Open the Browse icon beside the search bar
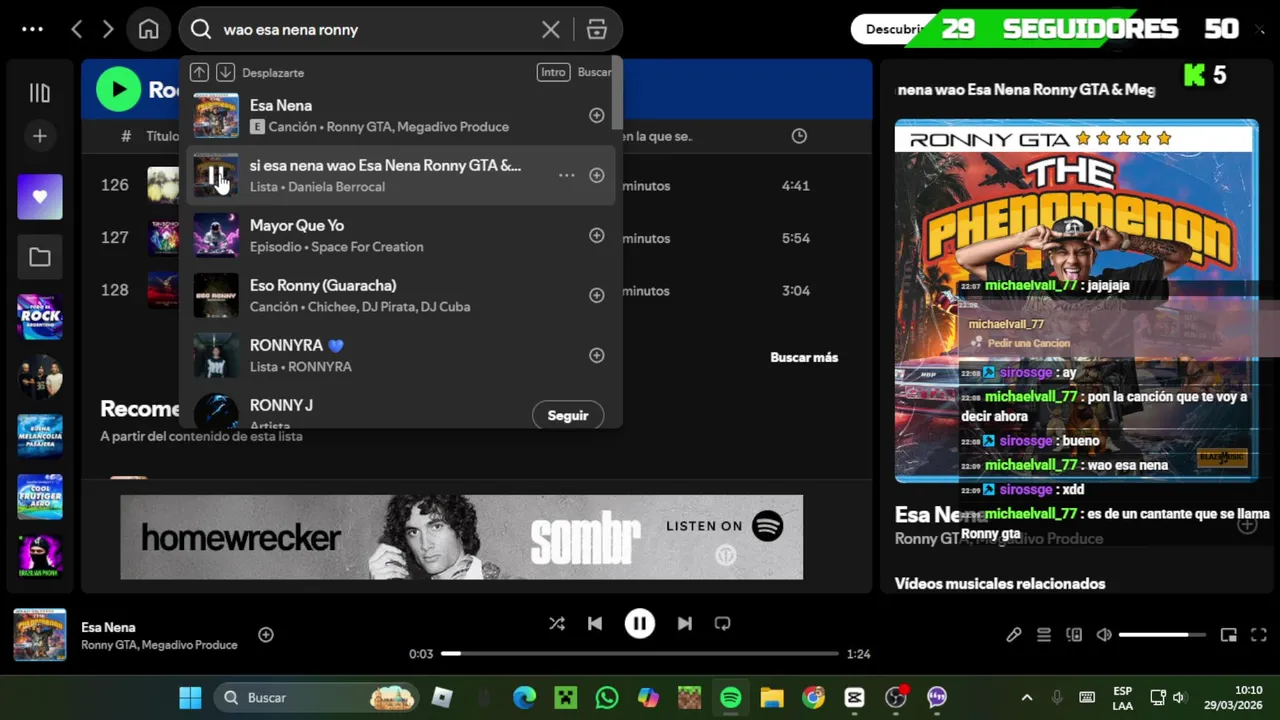This screenshot has height=720, width=1280. click(597, 29)
